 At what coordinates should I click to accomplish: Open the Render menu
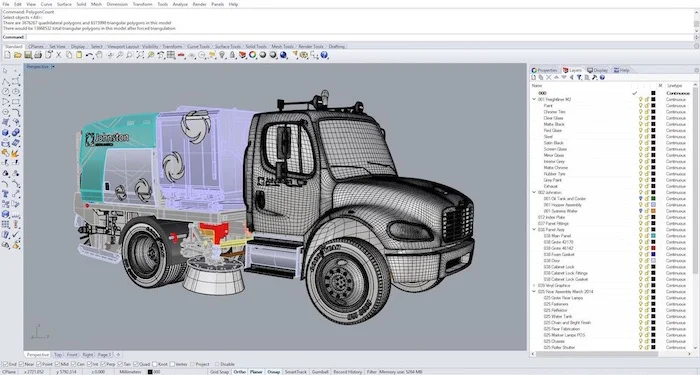point(199,4)
